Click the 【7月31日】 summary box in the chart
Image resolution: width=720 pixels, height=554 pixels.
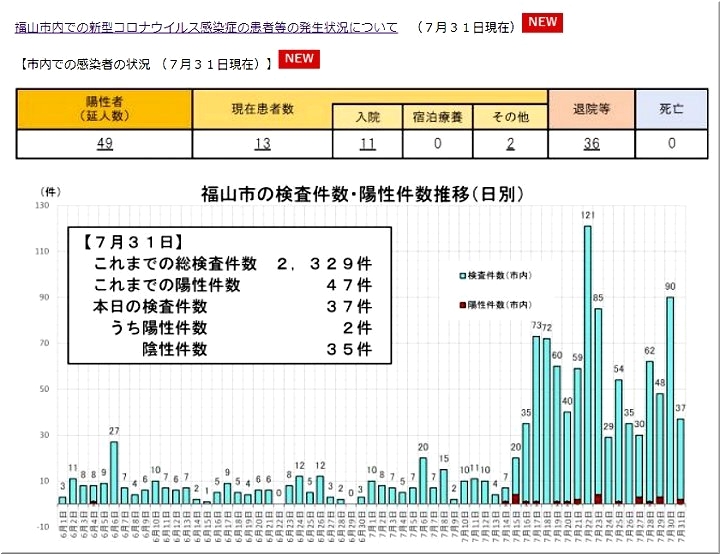(x=230, y=296)
